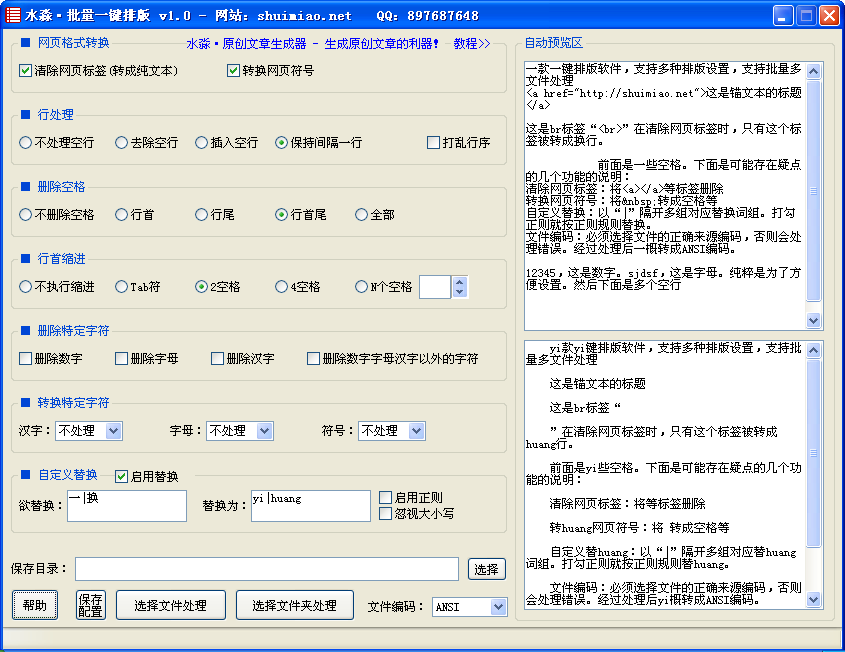
Task: Open the 文件编码 ANSI dropdown
Action: (470, 607)
